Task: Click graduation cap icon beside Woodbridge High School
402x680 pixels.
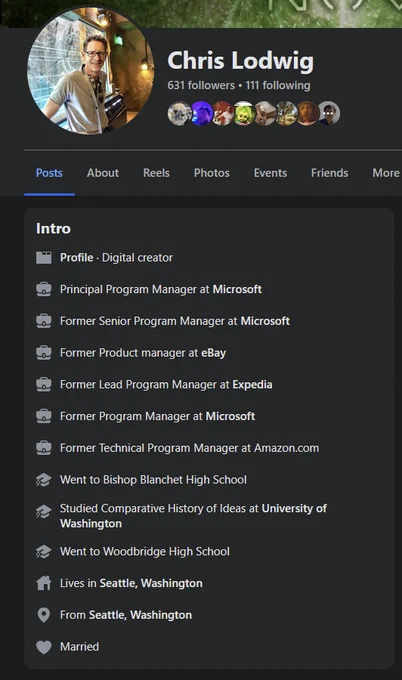Action: 44,551
